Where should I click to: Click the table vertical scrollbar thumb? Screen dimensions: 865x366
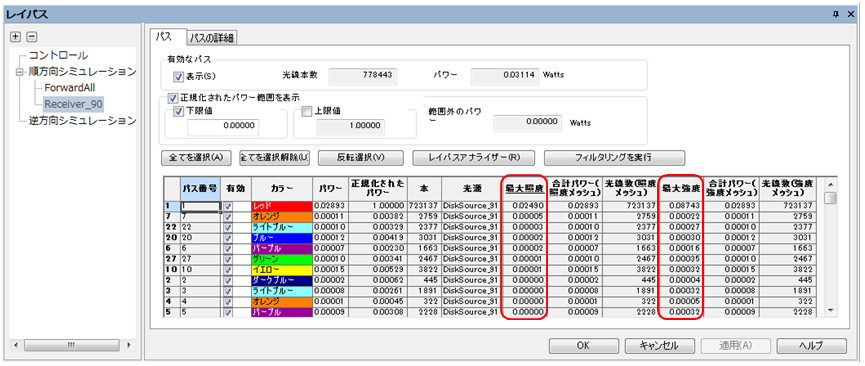tap(831, 198)
